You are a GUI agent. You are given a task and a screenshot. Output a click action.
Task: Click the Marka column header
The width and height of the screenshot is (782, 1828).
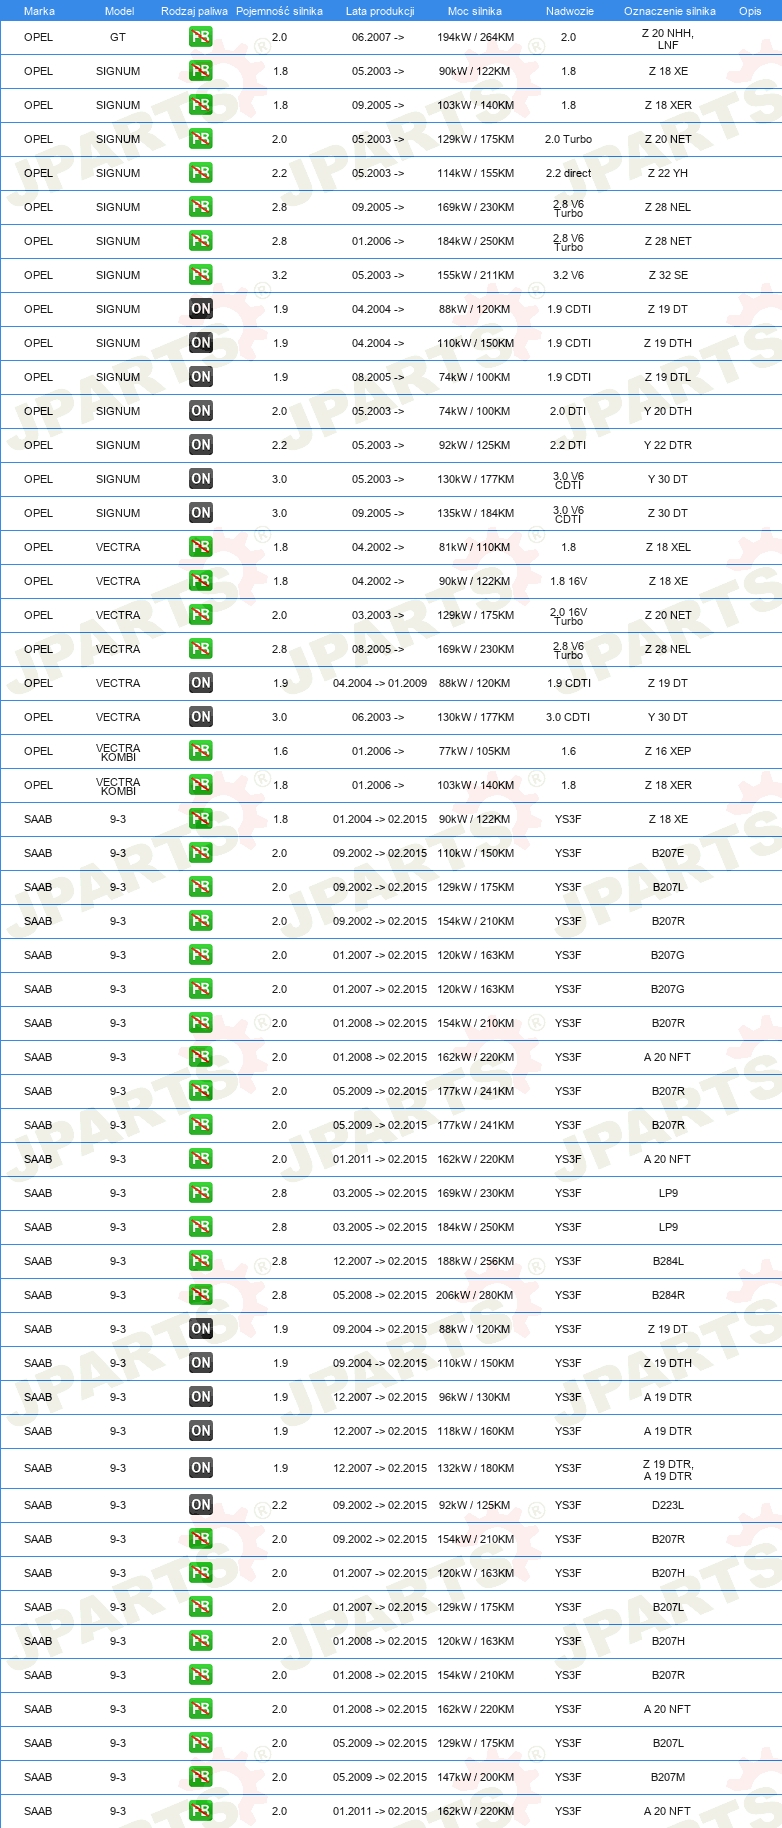[39, 11]
